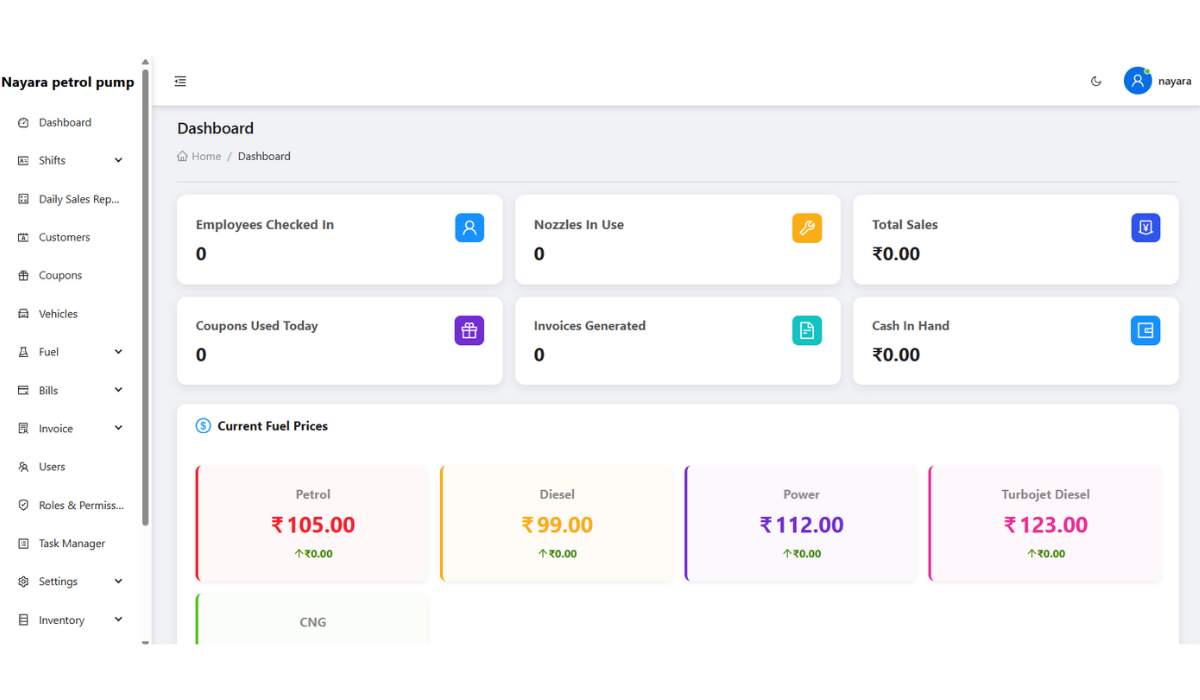This screenshot has height=700, width=1200.
Task: Click the Customers sidebar icon
Action: (x=24, y=238)
